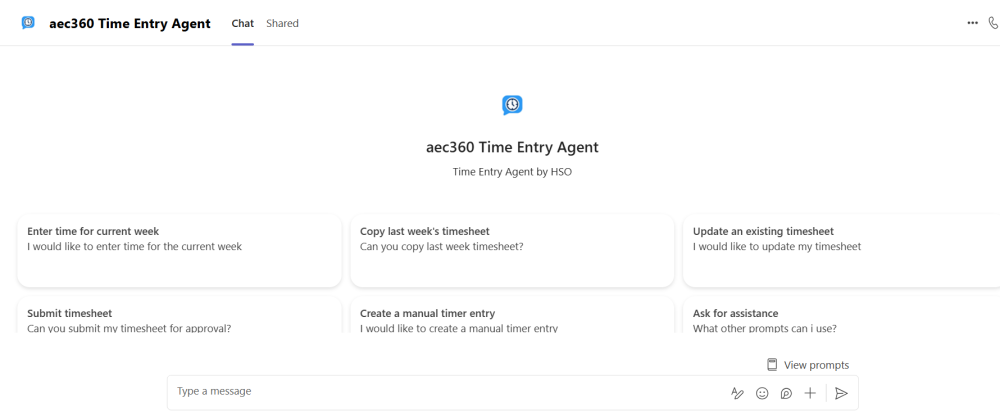Select the 'Ask for assistance' prompt card
Screen dimensions: 1000x412
[x=840, y=317]
